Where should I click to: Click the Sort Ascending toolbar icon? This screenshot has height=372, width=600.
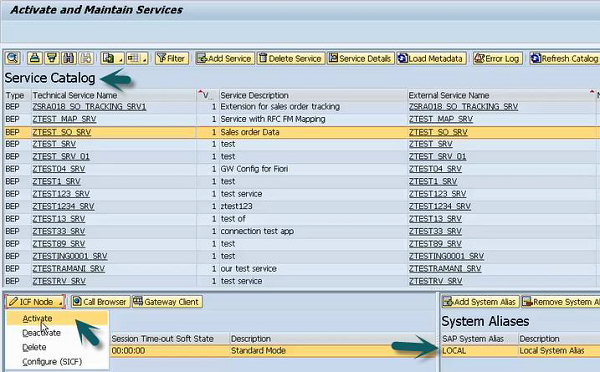pos(35,58)
